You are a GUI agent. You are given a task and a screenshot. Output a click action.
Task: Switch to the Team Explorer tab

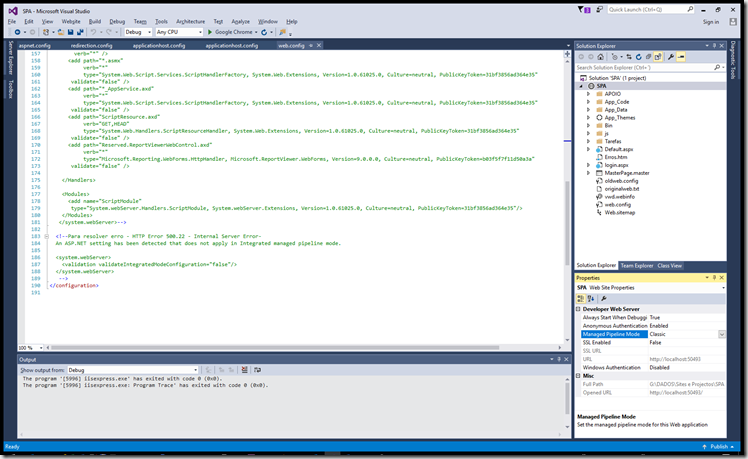[636, 265]
